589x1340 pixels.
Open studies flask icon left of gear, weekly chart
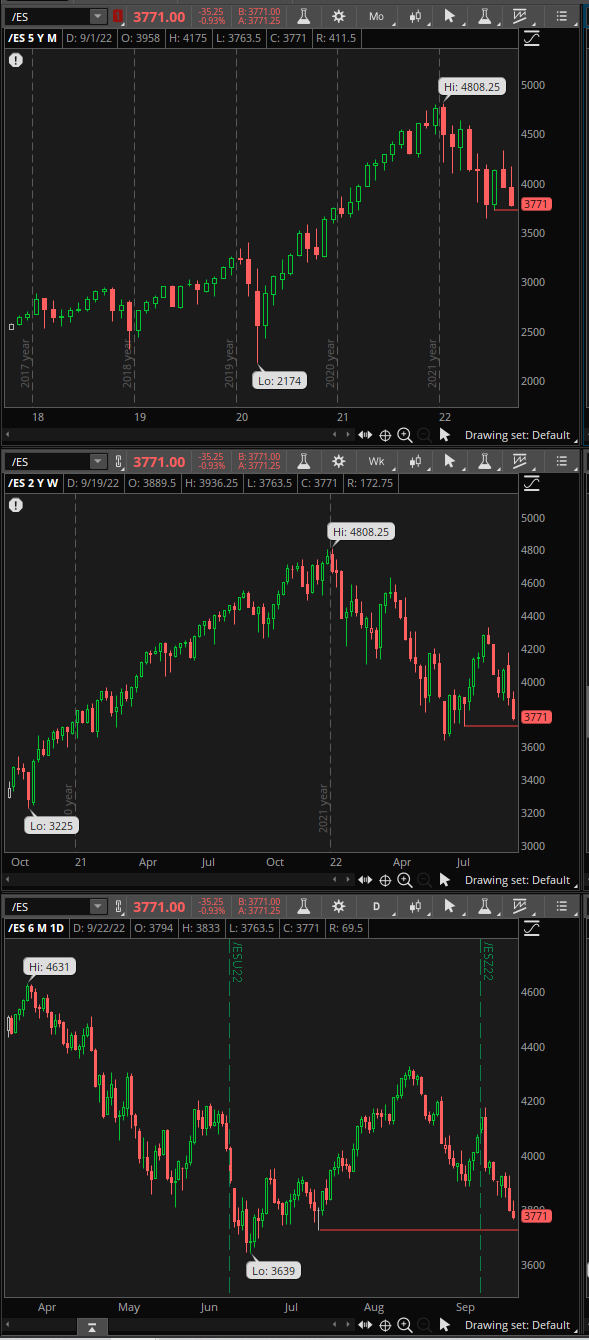(x=306, y=461)
